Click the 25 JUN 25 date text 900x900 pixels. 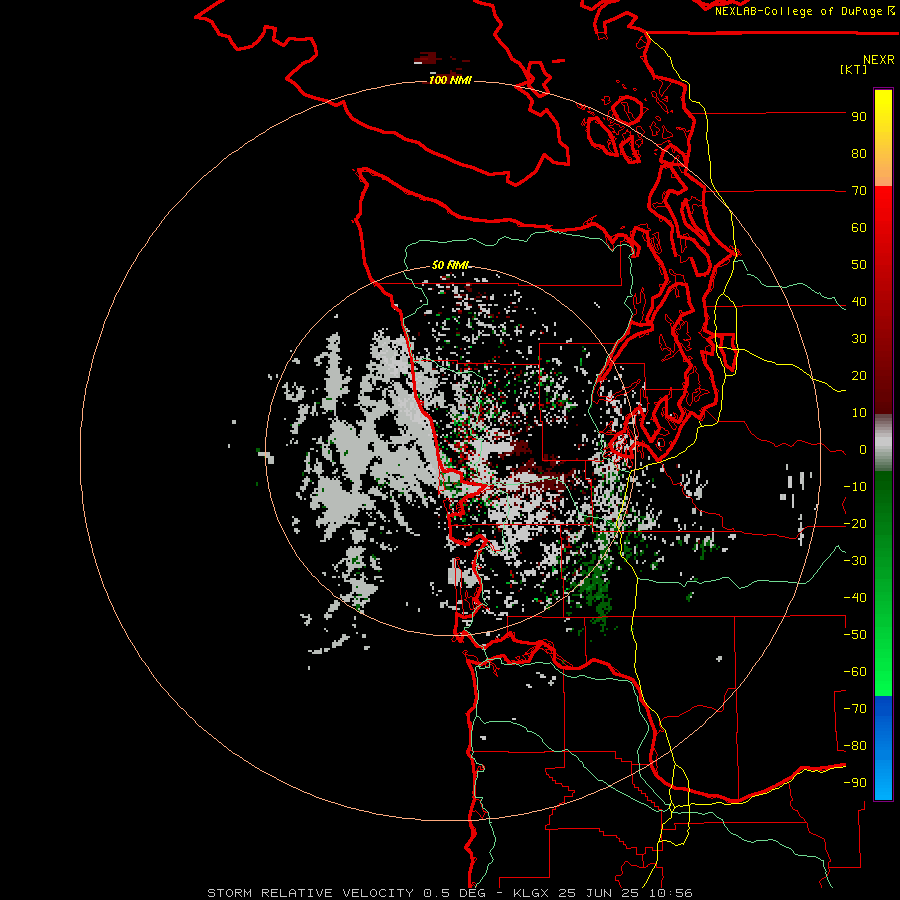600,893
